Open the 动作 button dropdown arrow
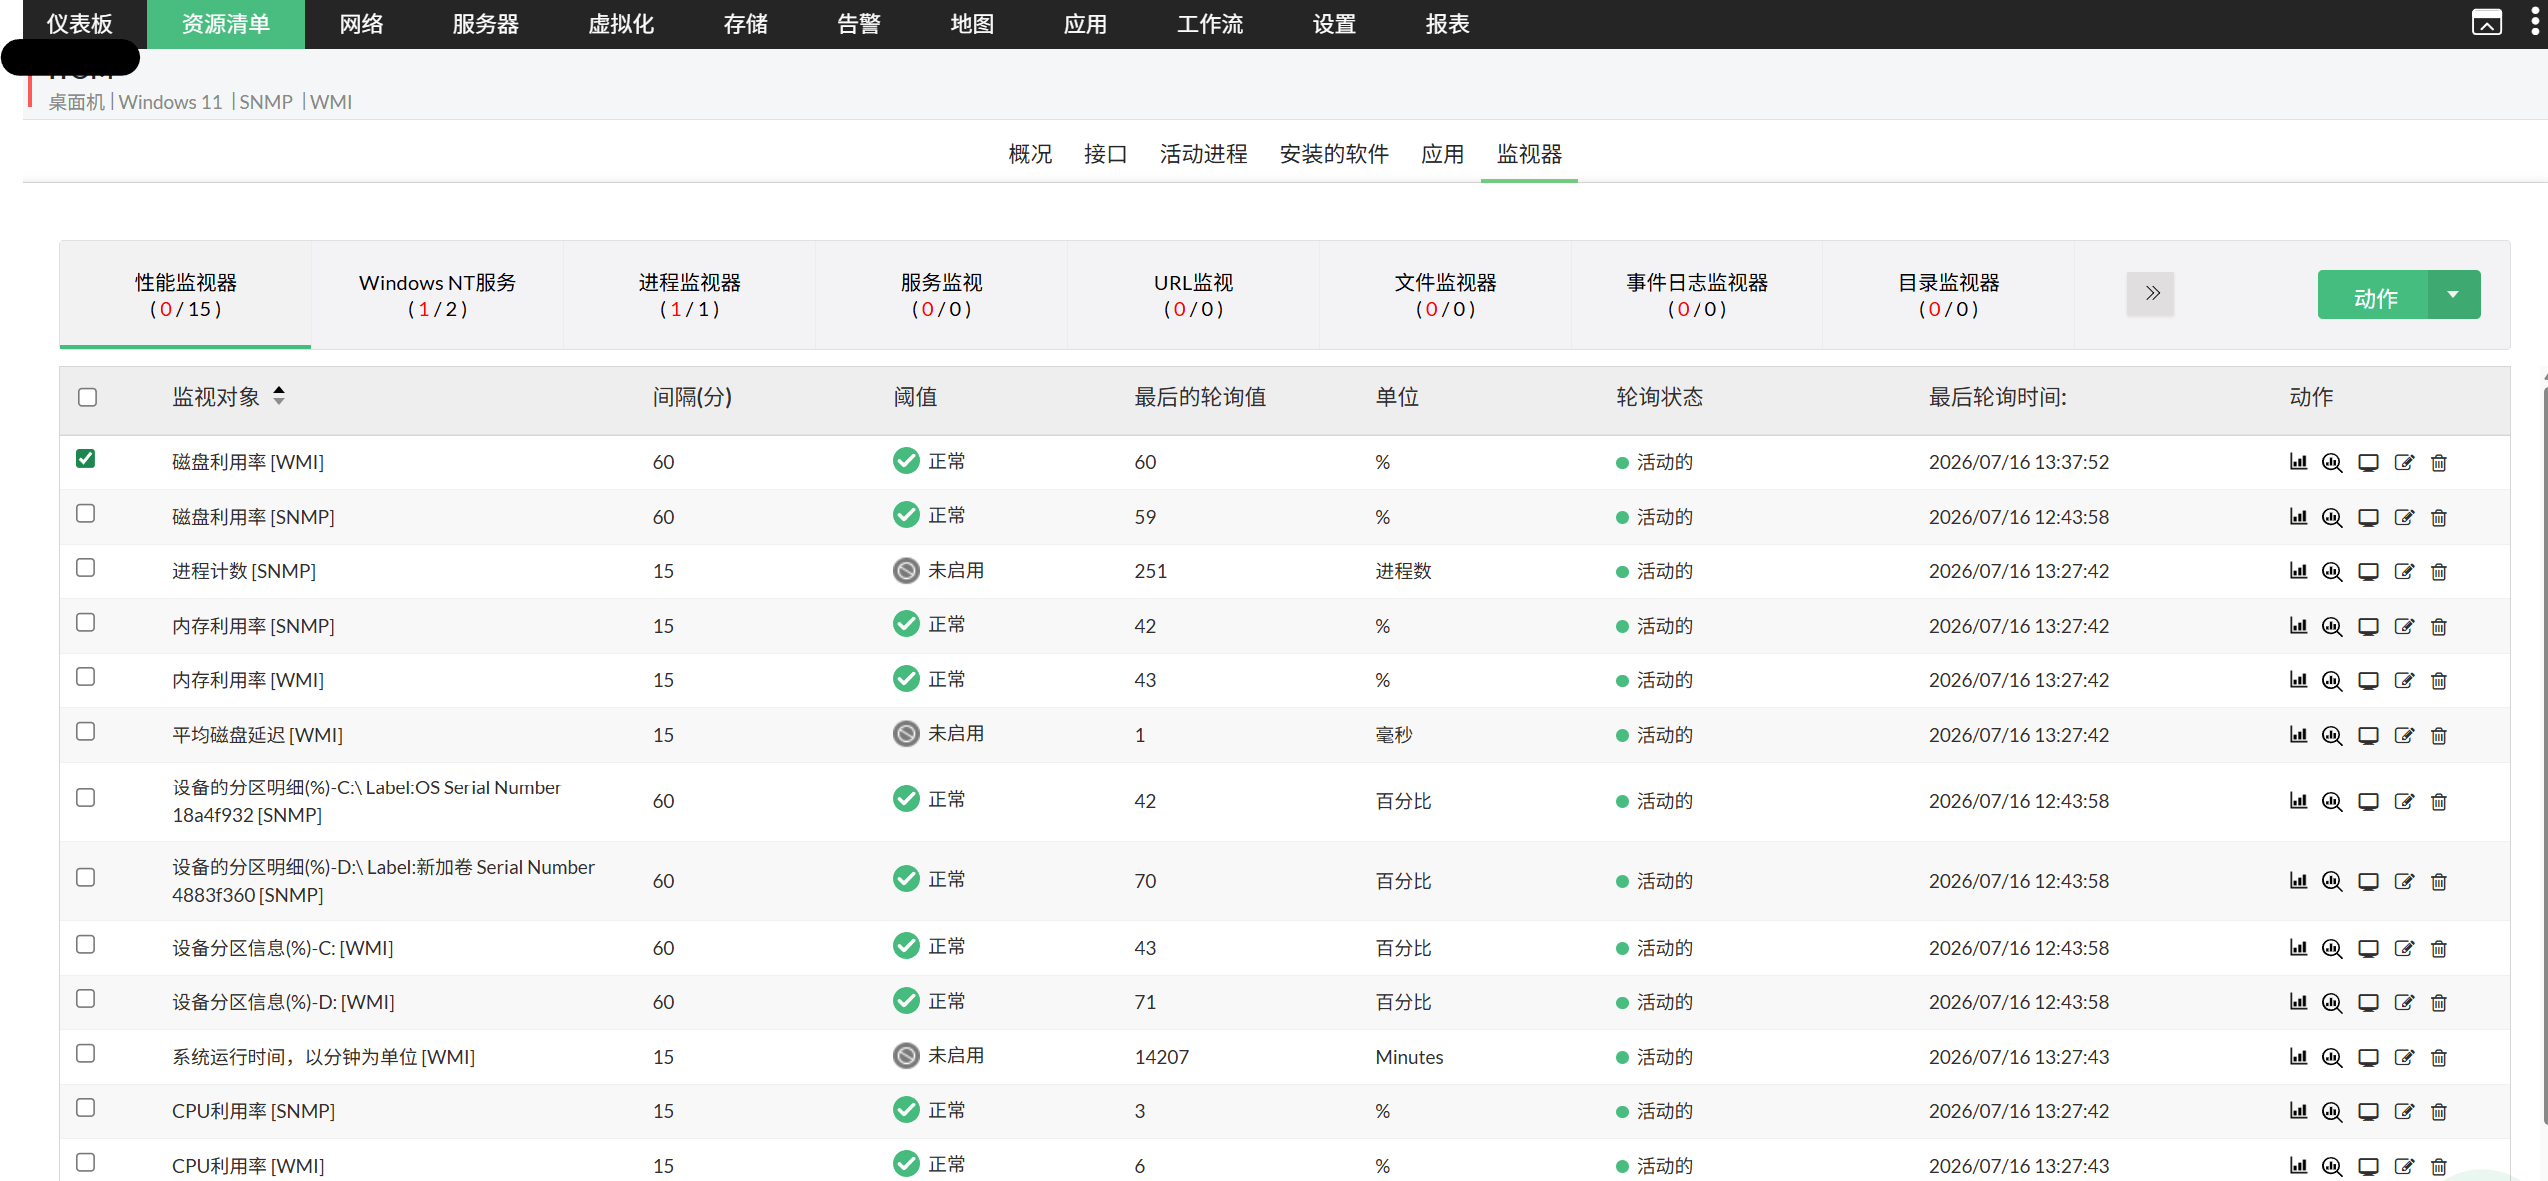The width and height of the screenshot is (2548, 1181). pyautogui.click(x=2453, y=295)
